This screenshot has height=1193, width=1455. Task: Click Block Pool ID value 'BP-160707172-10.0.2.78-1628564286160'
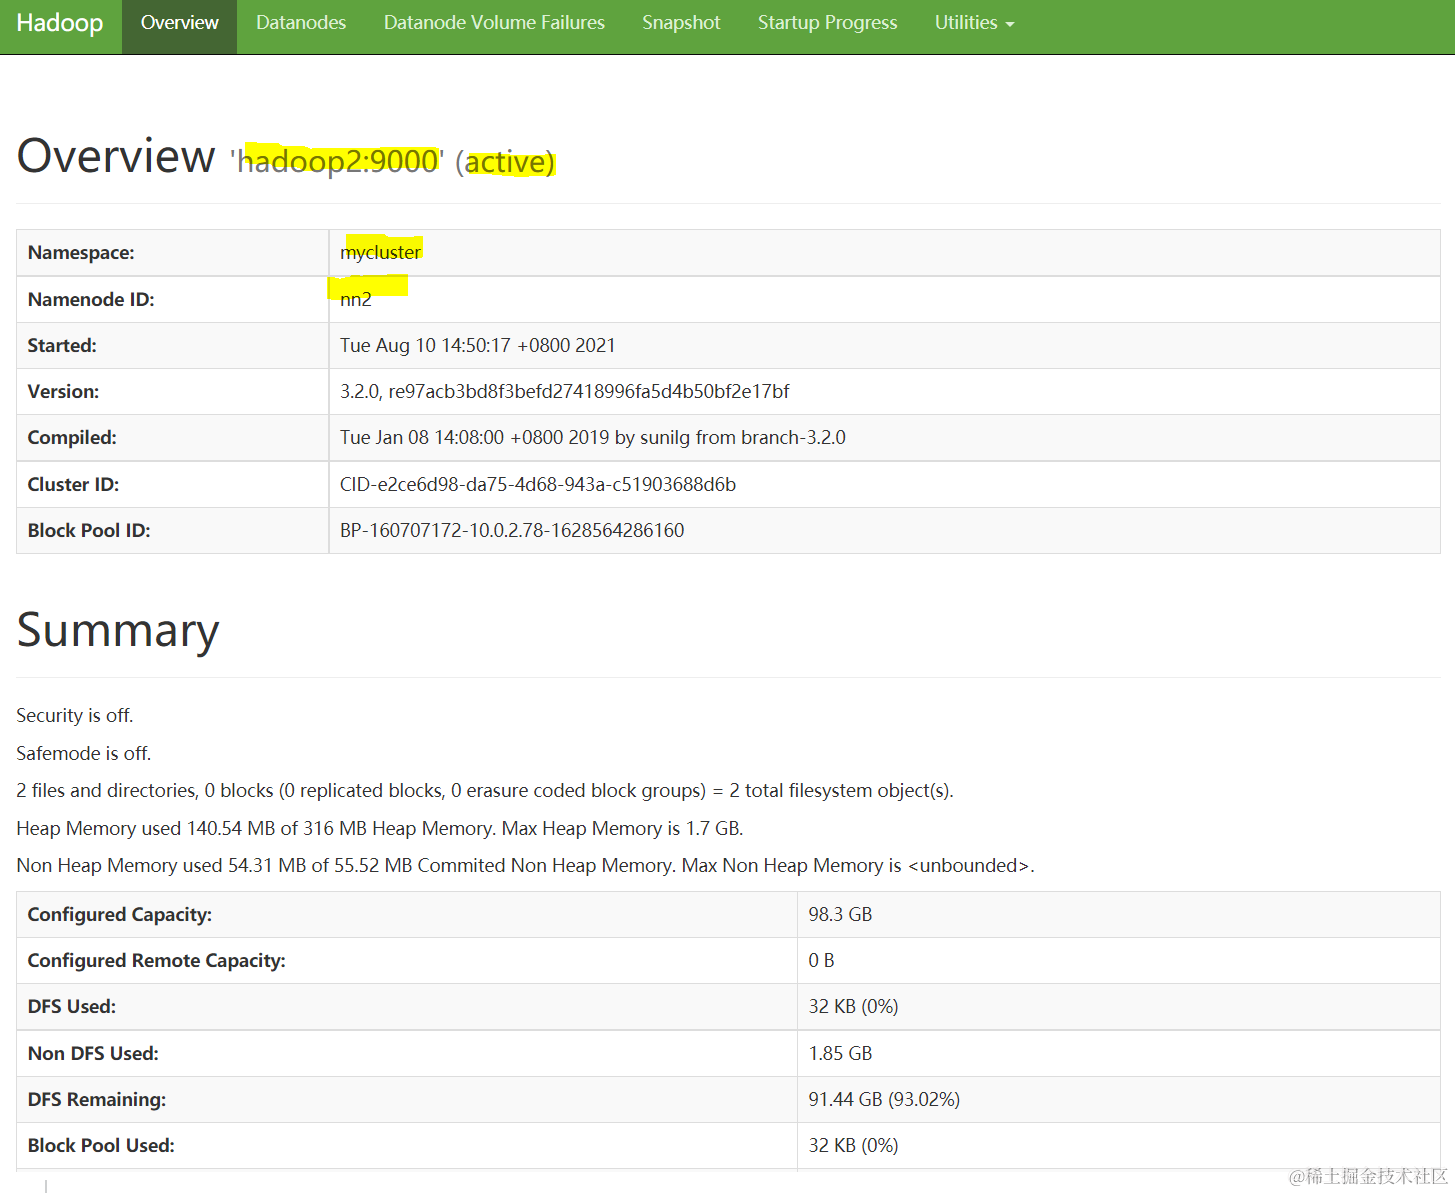coord(512,530)
